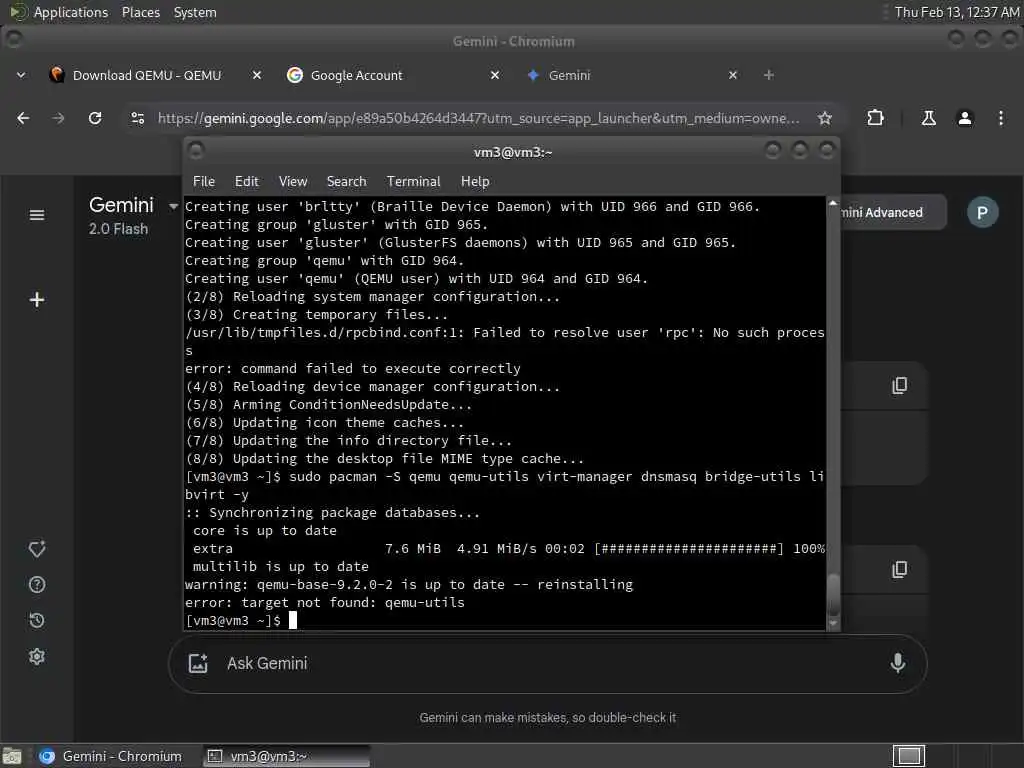Open site information icon in address bar
This screenshot has height=768, width=1024.
[x=138, y=118]
